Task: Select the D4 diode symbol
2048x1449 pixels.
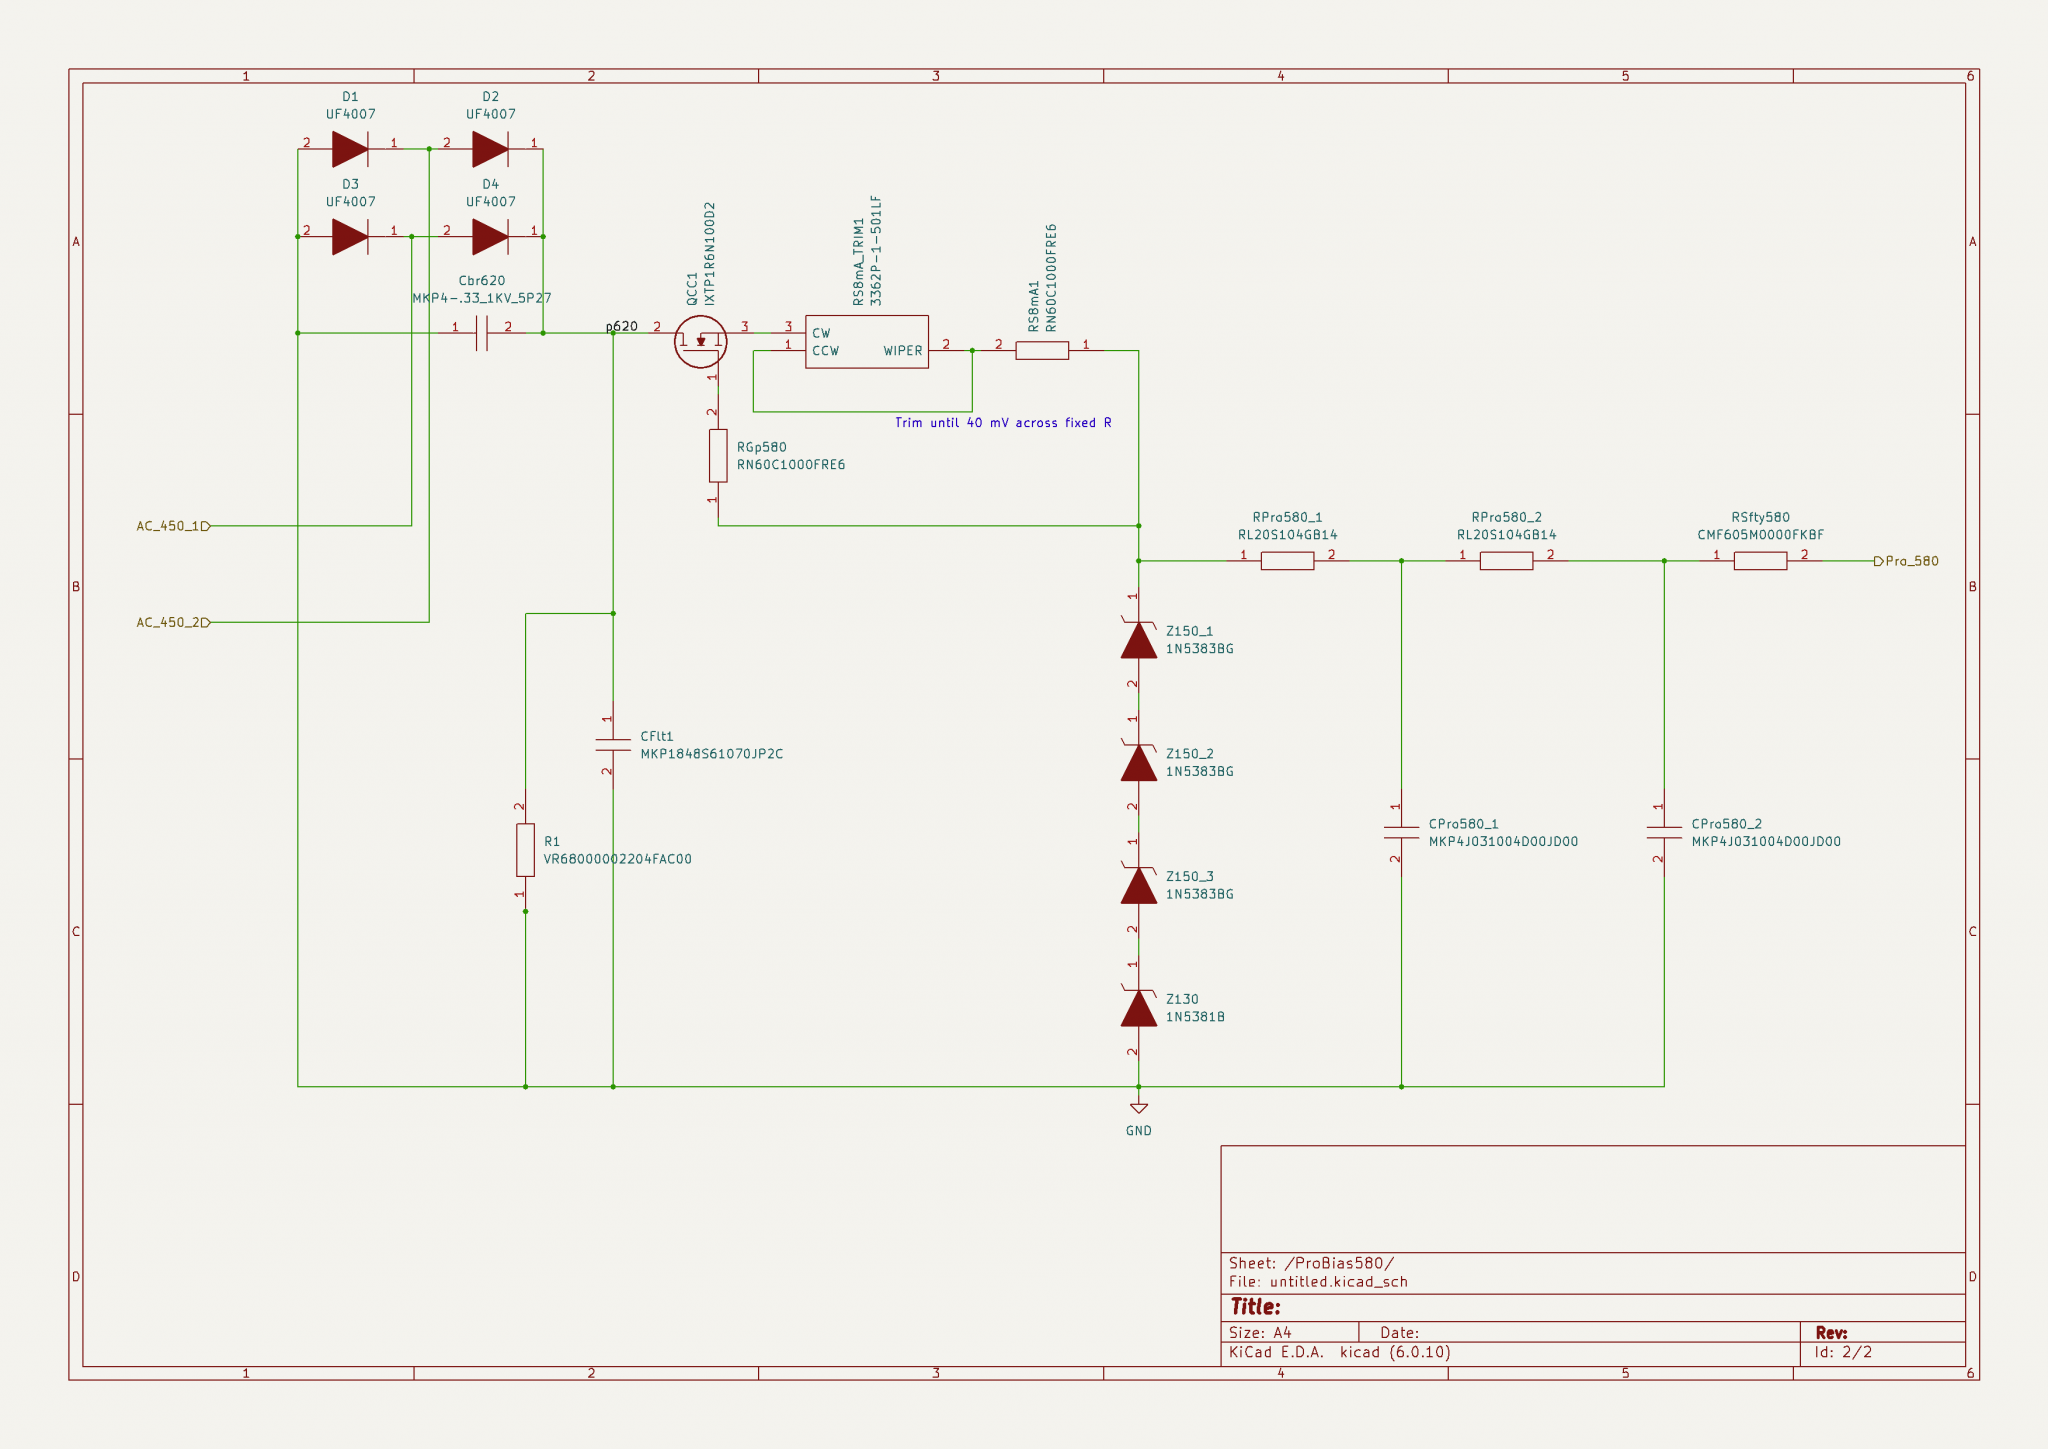Action: (x=490, y=237)
